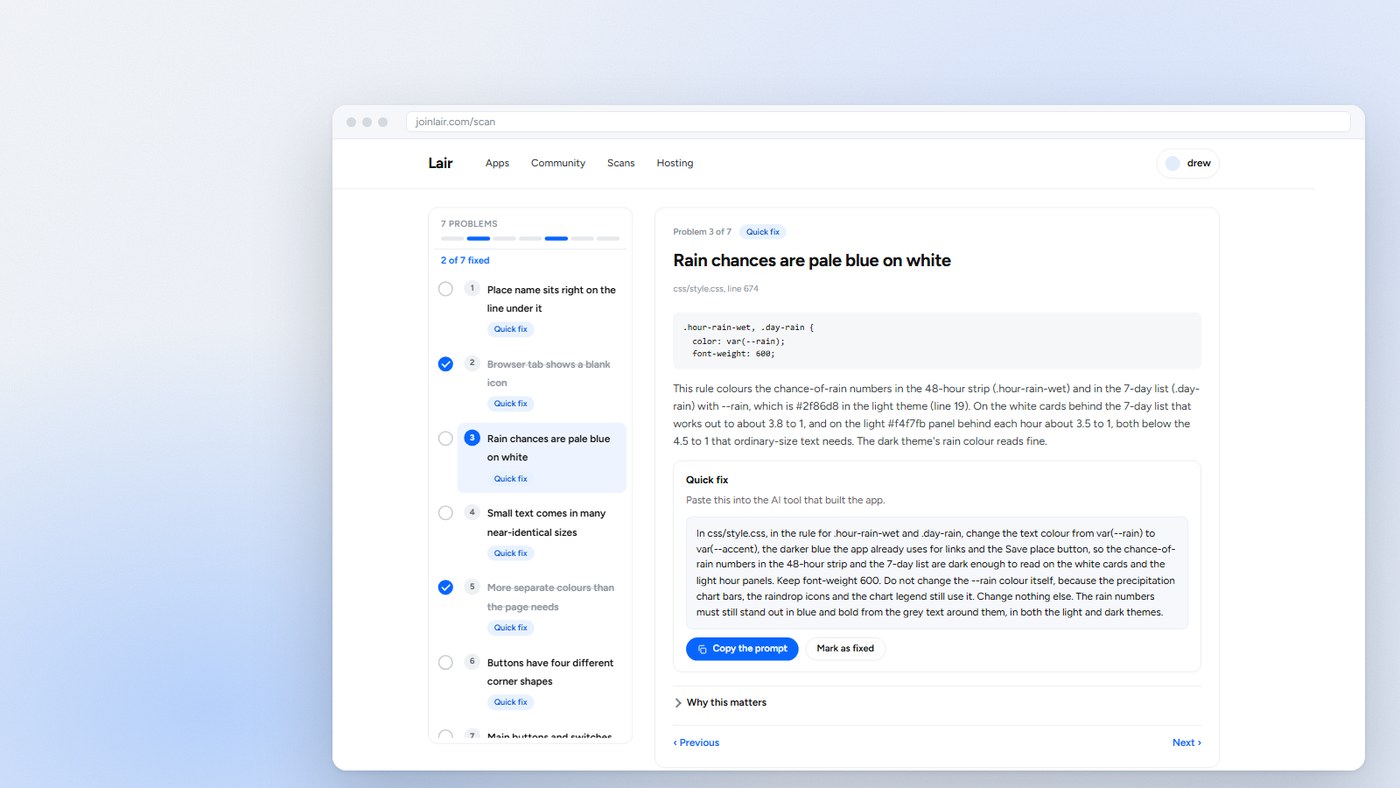Click the "Problem 3 of 7" label

click(x=702, y=232)
